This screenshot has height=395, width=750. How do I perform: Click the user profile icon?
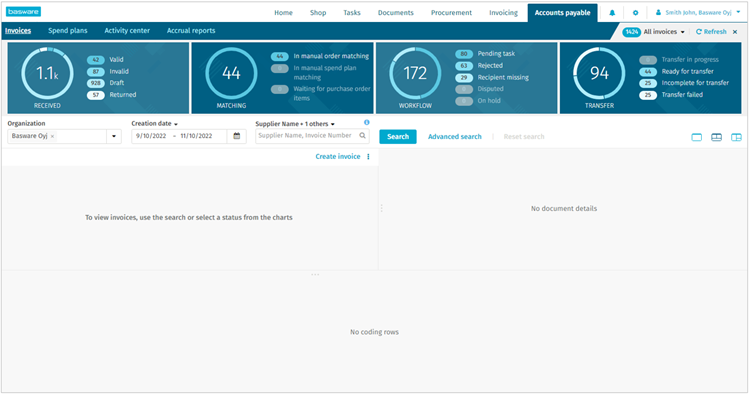(x=659, y=12)
